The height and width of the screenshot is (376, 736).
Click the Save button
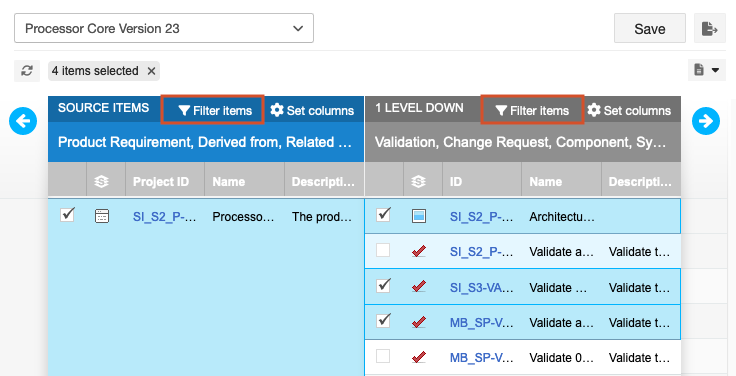[x=650, y=29]
